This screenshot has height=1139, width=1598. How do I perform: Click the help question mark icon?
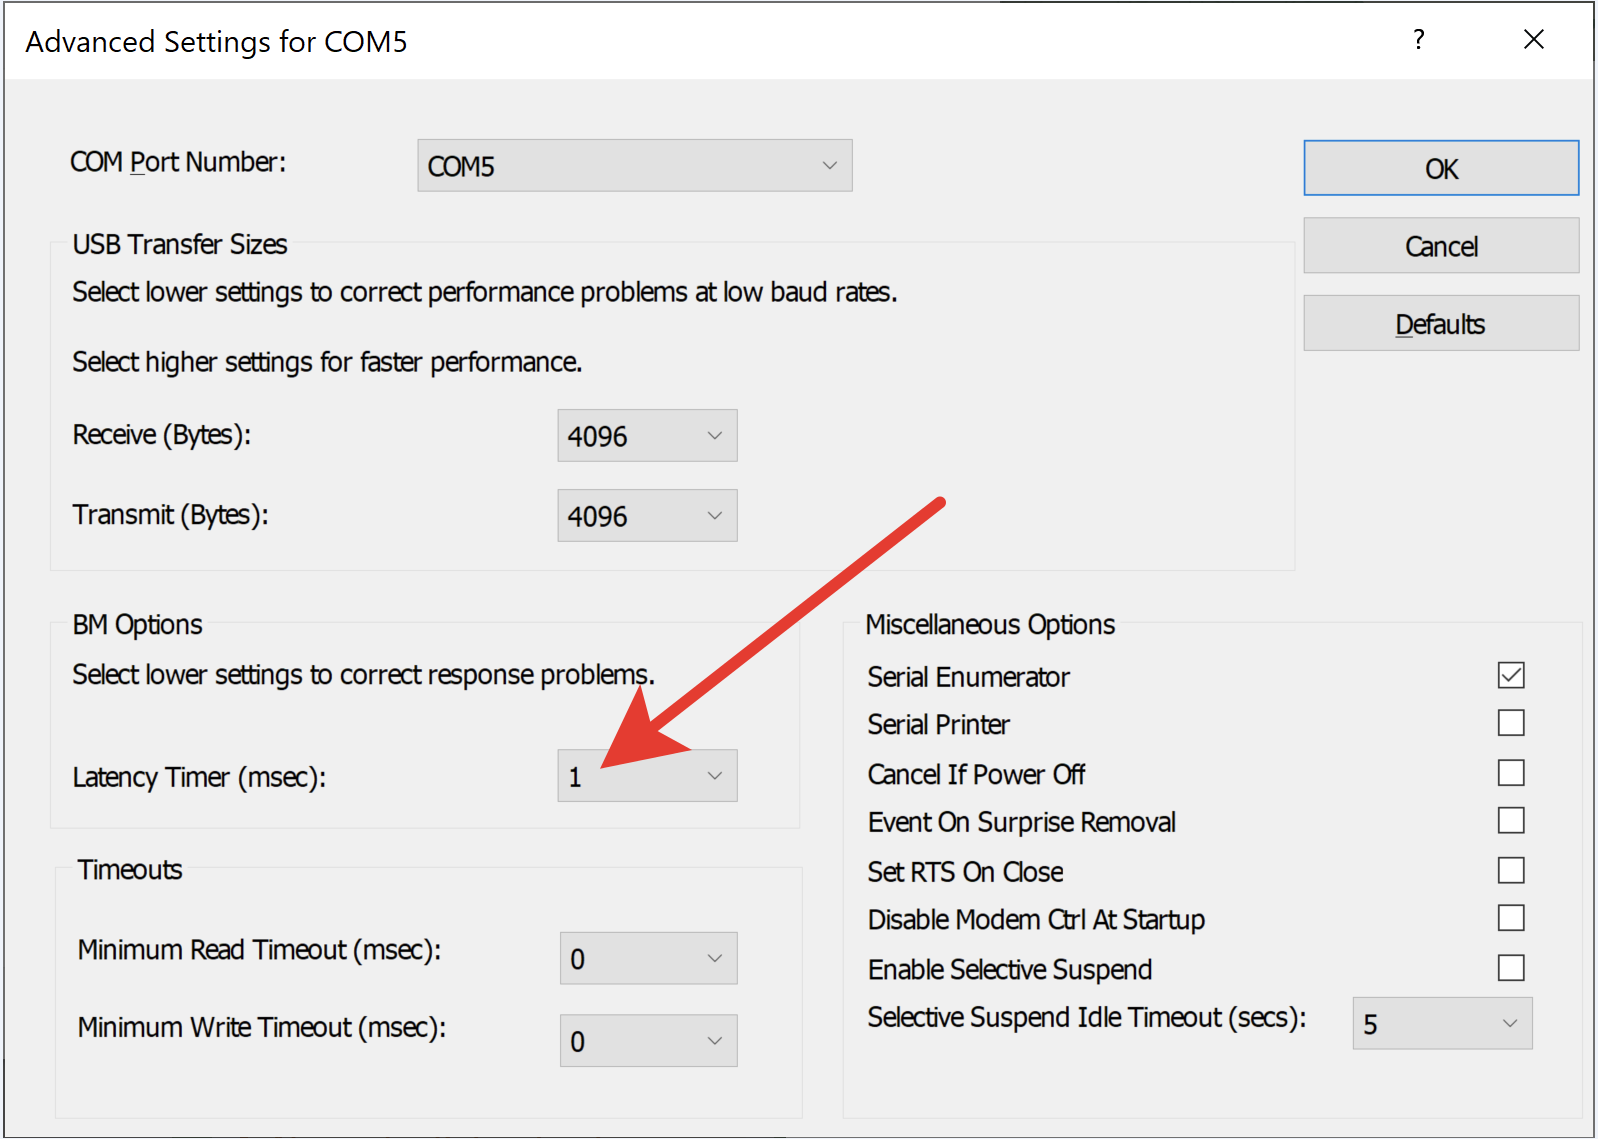1418,40
